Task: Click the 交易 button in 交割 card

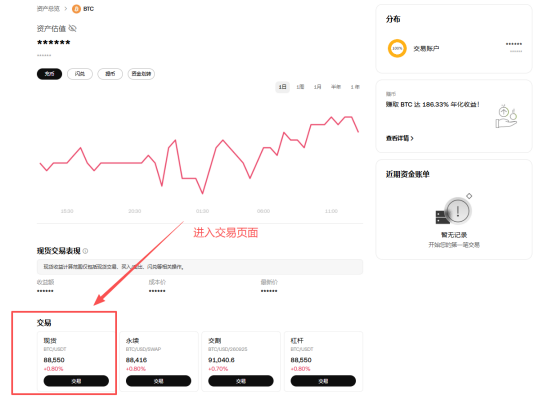Action: 241,381
